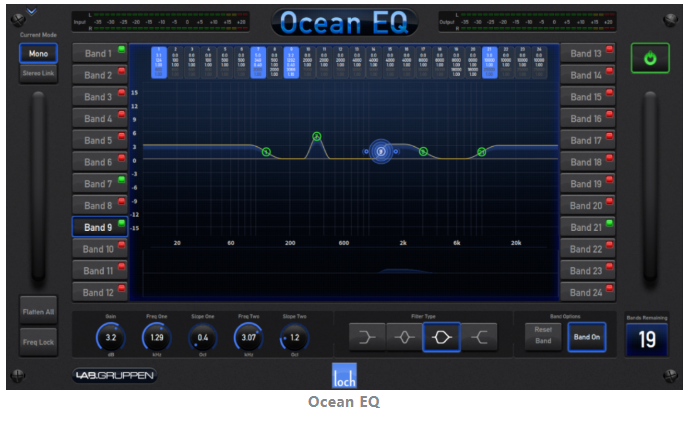The width and height of the screenshot is (695, 422).
Task: Select the Band 1 tab
Action: 98,53
